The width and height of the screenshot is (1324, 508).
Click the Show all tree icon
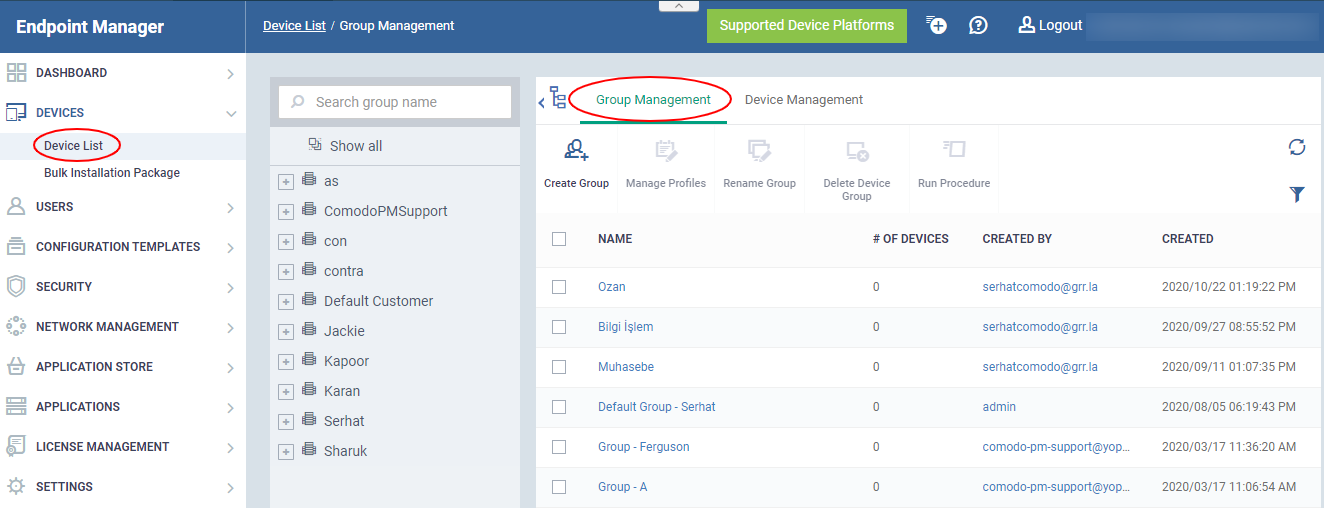[315, 145]
